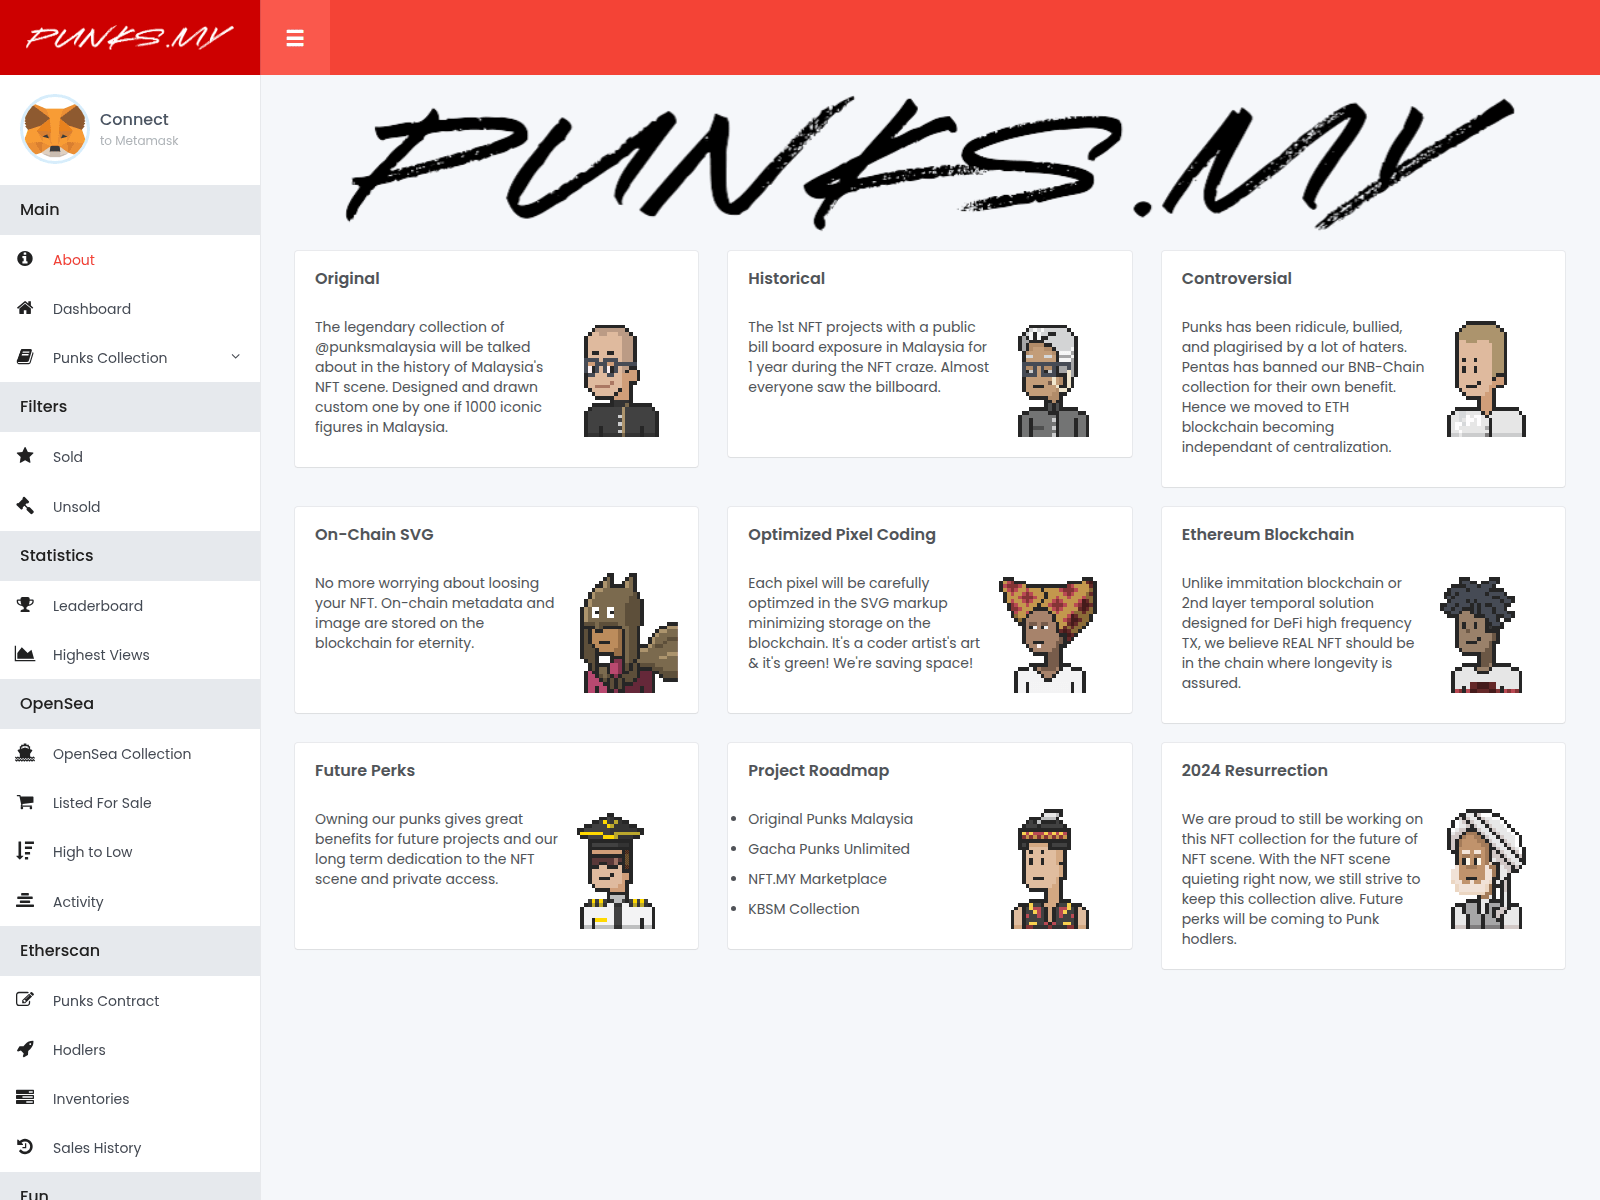Click the 2024 Resurrection card punk avatar
The height and width of the screenshot is (1200, 1600).
coord(1486,869)
